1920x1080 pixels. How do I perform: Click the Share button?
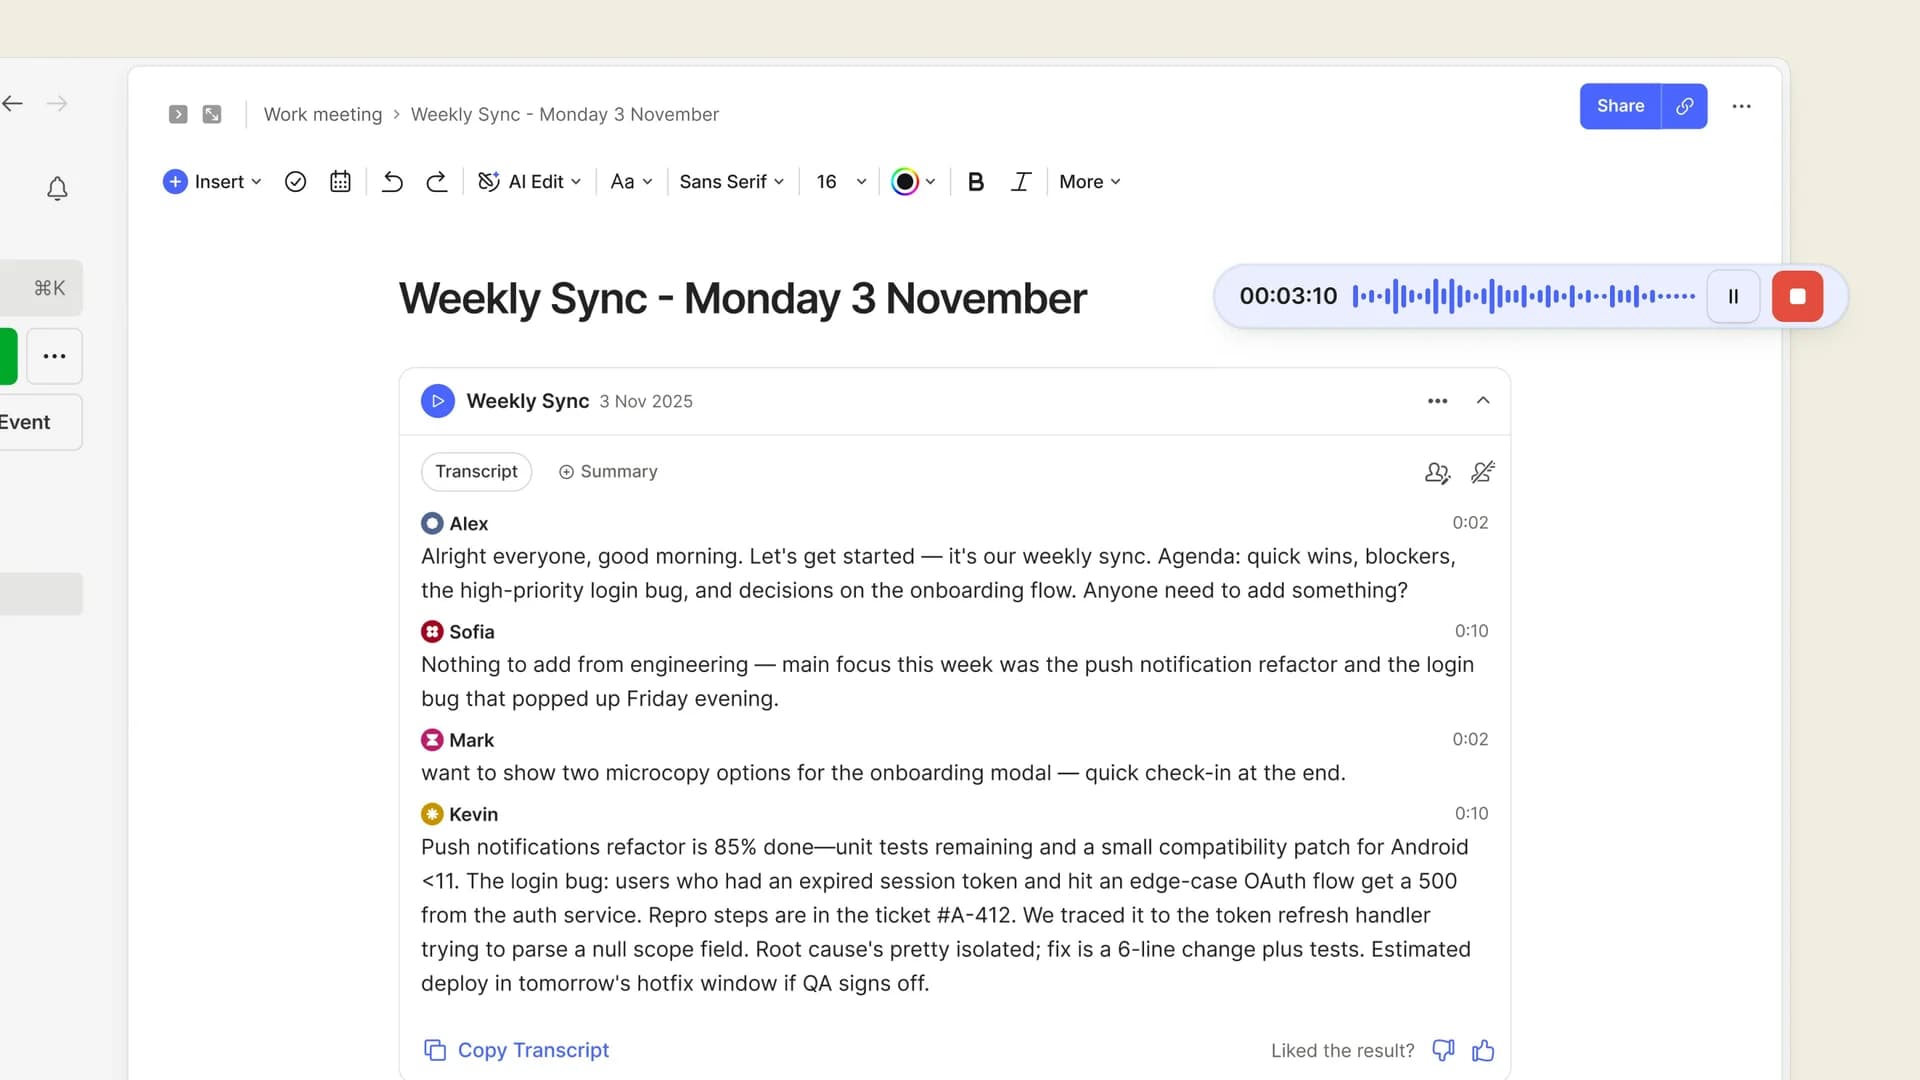tap(1619, 105)
